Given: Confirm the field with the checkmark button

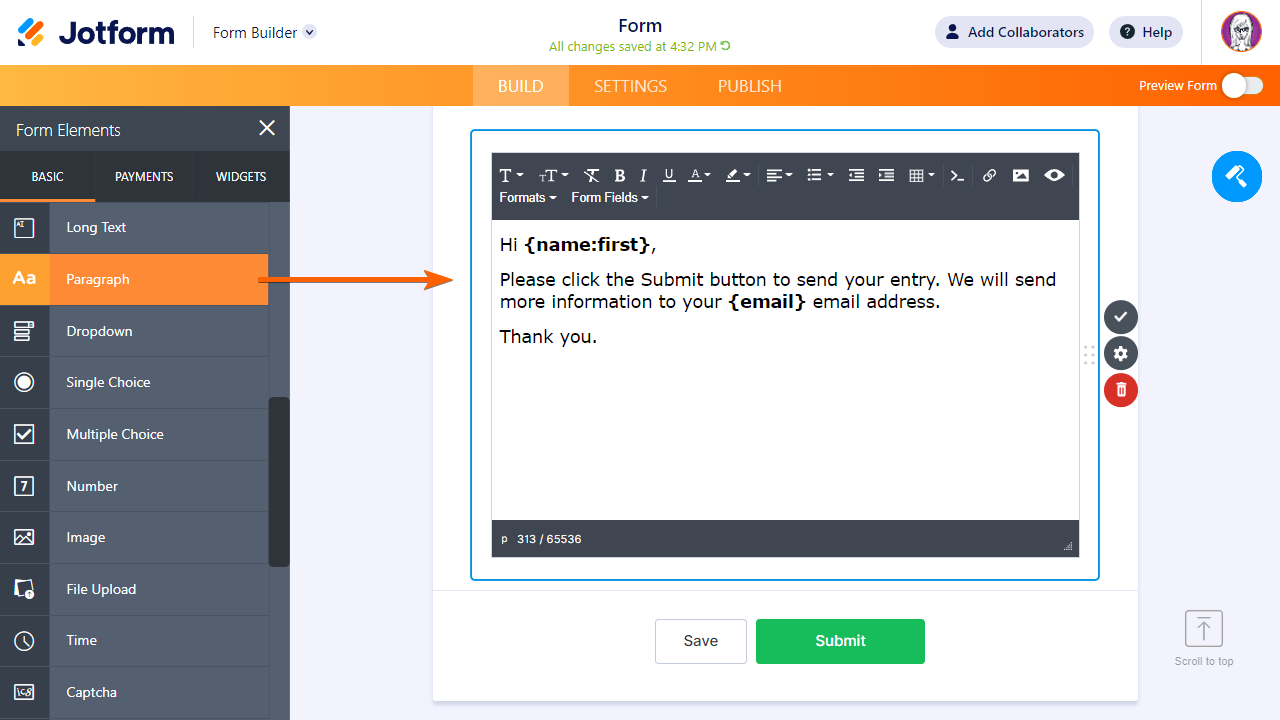Looking at the screenshot, I should point(1120,317).
